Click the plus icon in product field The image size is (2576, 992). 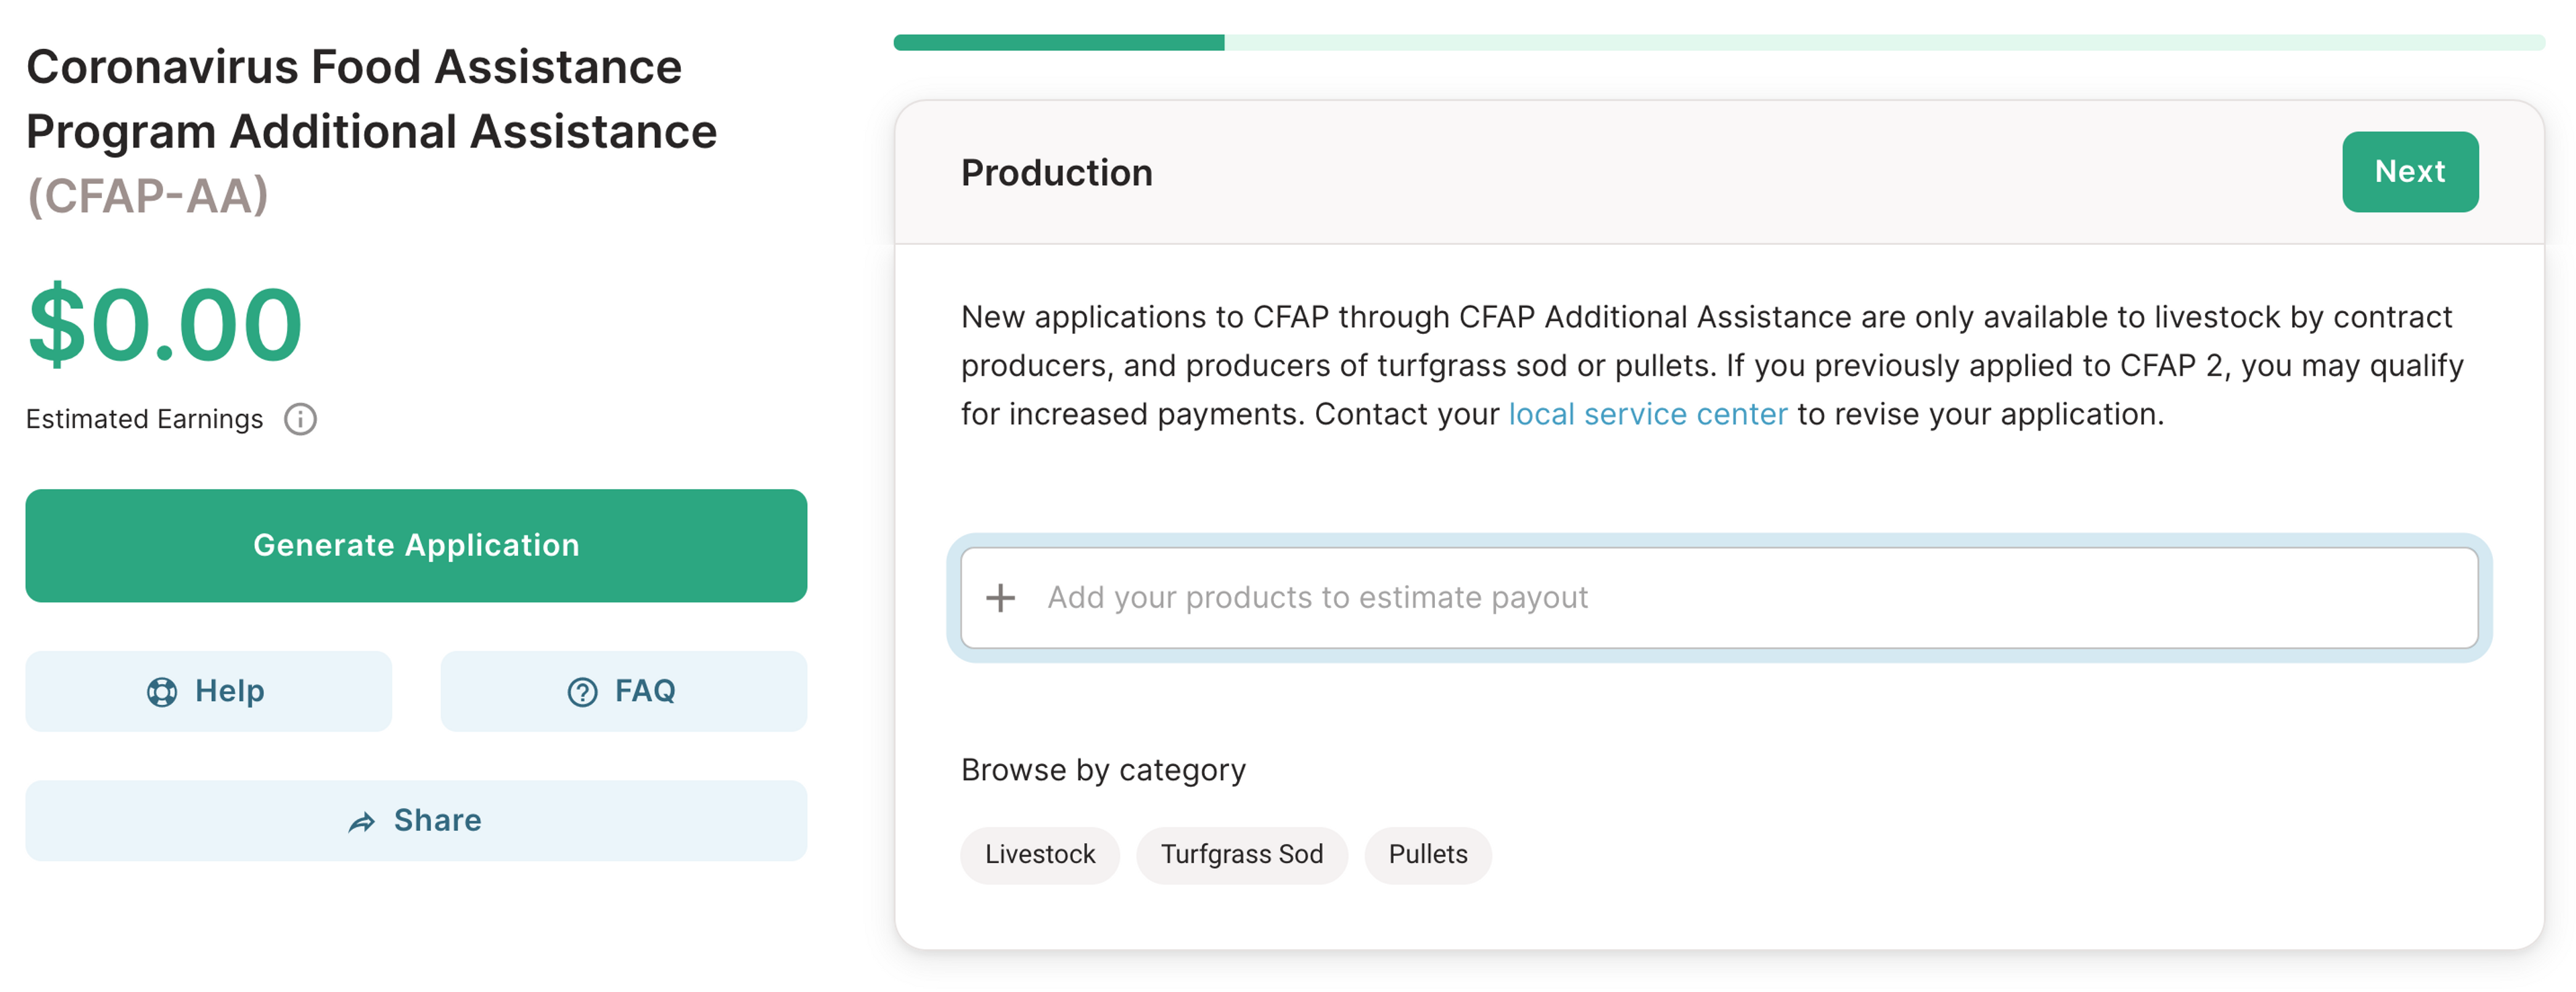1000,598
